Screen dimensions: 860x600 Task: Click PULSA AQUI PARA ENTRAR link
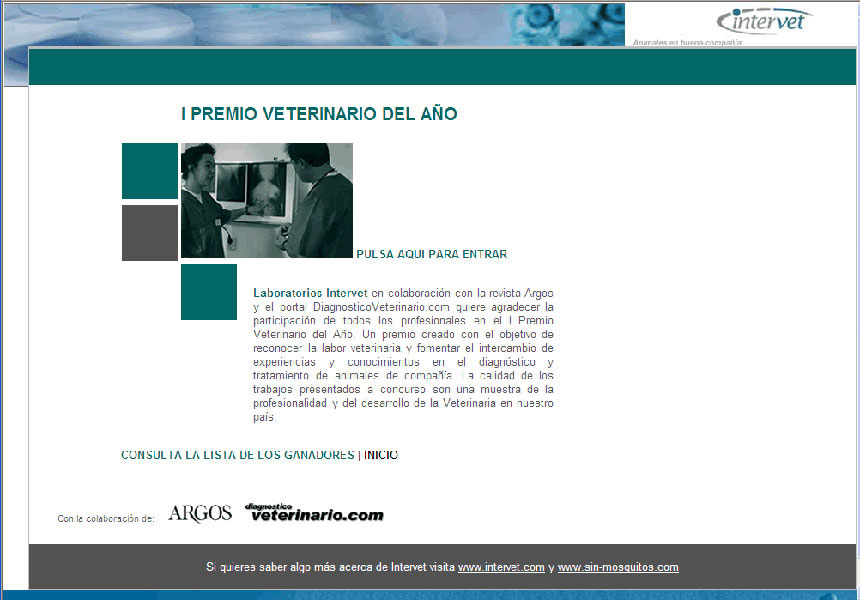[432, 254]
